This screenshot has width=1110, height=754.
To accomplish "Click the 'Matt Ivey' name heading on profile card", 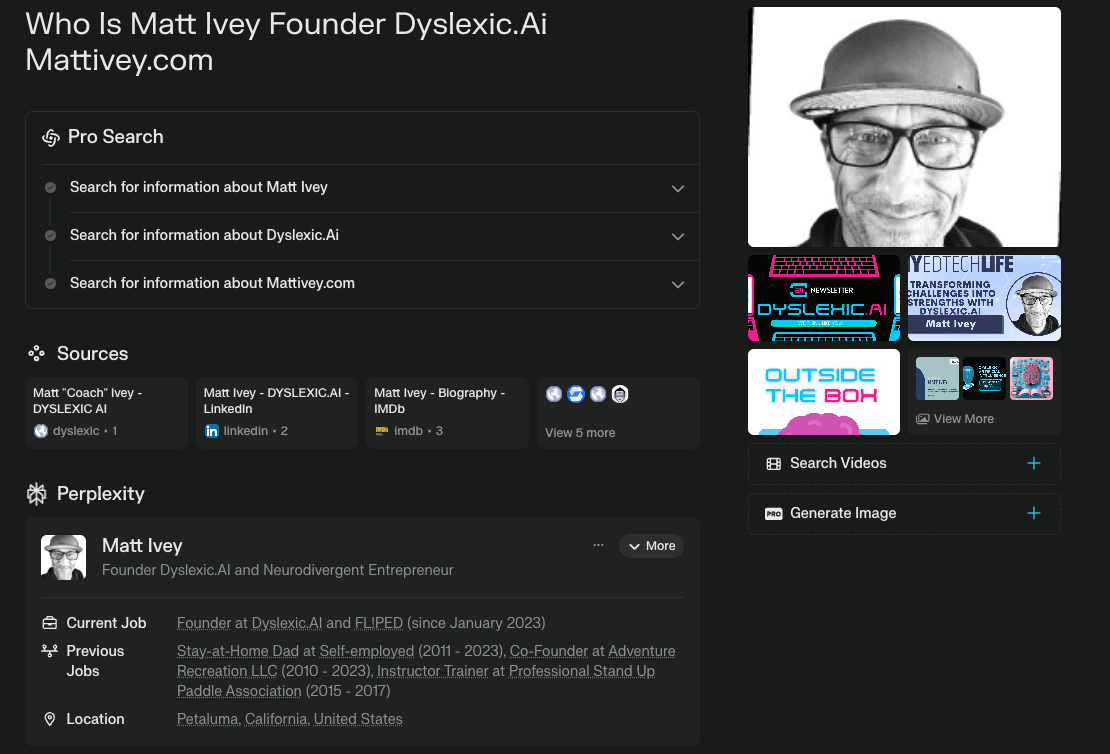I will point(142,545).
